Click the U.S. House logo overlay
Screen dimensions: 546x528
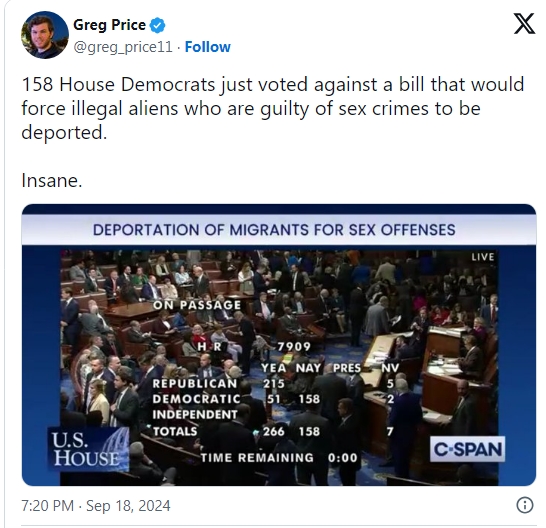coord(88,449)
